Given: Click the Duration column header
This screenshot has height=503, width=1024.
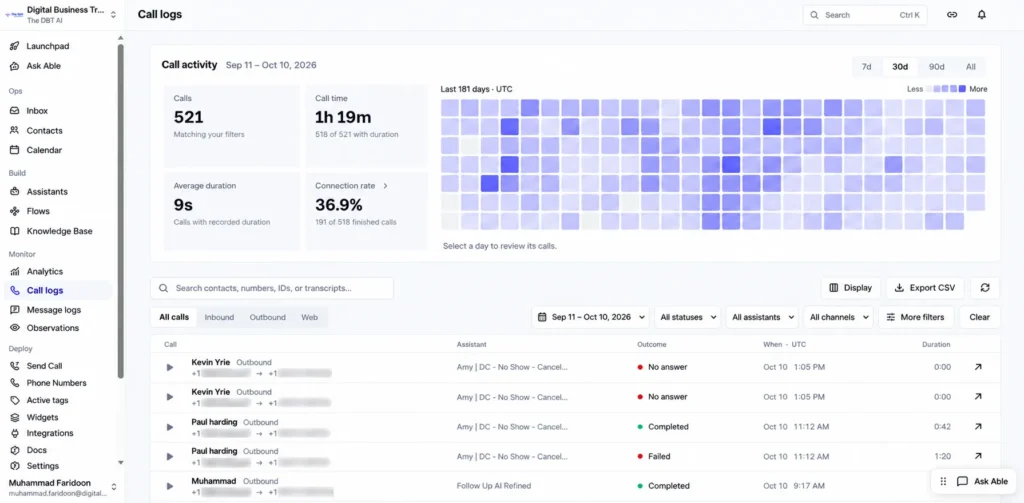Looking at the screenshot, I should pyautogui.click(x=936, y=344).
